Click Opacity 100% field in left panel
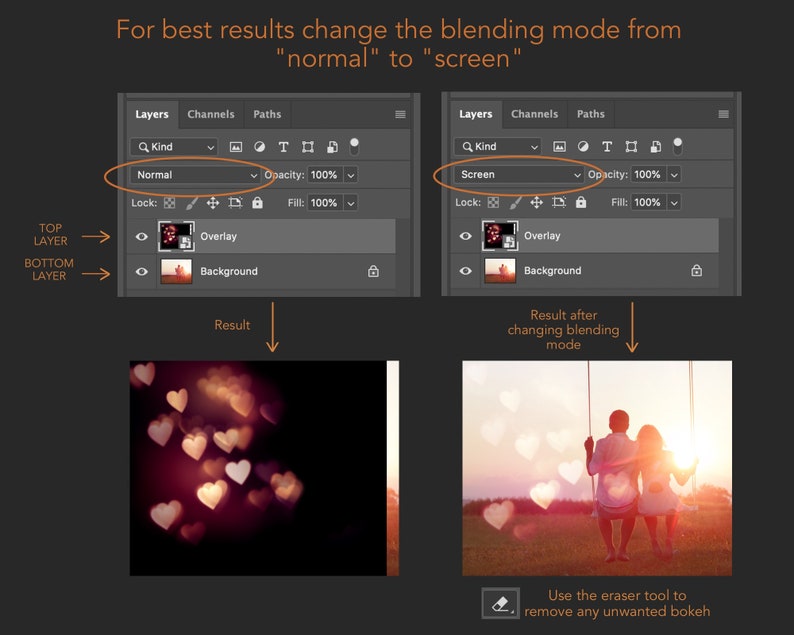794x635 pixels. 325,175
